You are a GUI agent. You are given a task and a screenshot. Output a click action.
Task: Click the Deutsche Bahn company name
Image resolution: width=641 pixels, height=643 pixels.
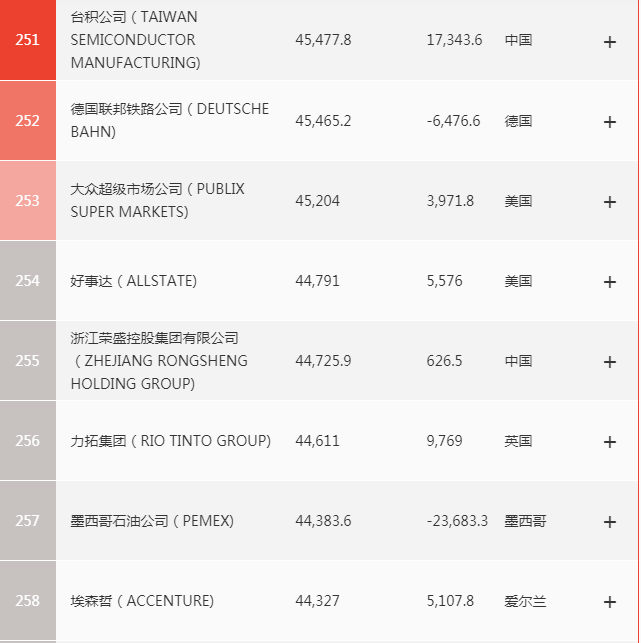169,120
